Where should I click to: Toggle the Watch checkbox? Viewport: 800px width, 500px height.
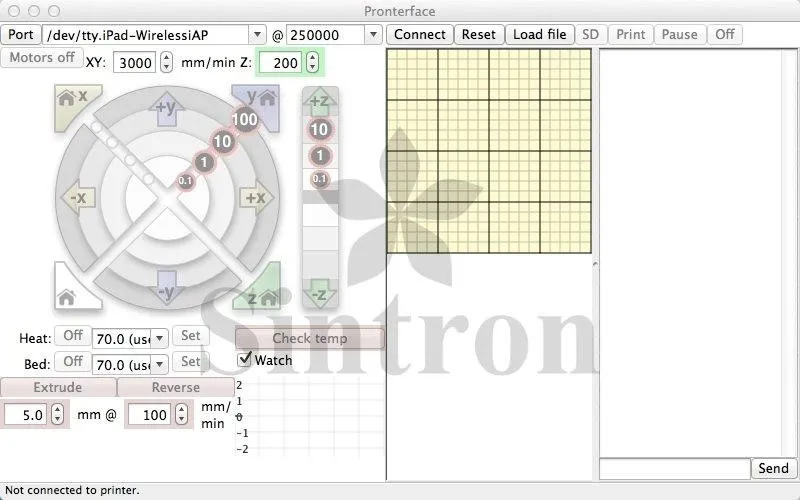click(245, 360)
